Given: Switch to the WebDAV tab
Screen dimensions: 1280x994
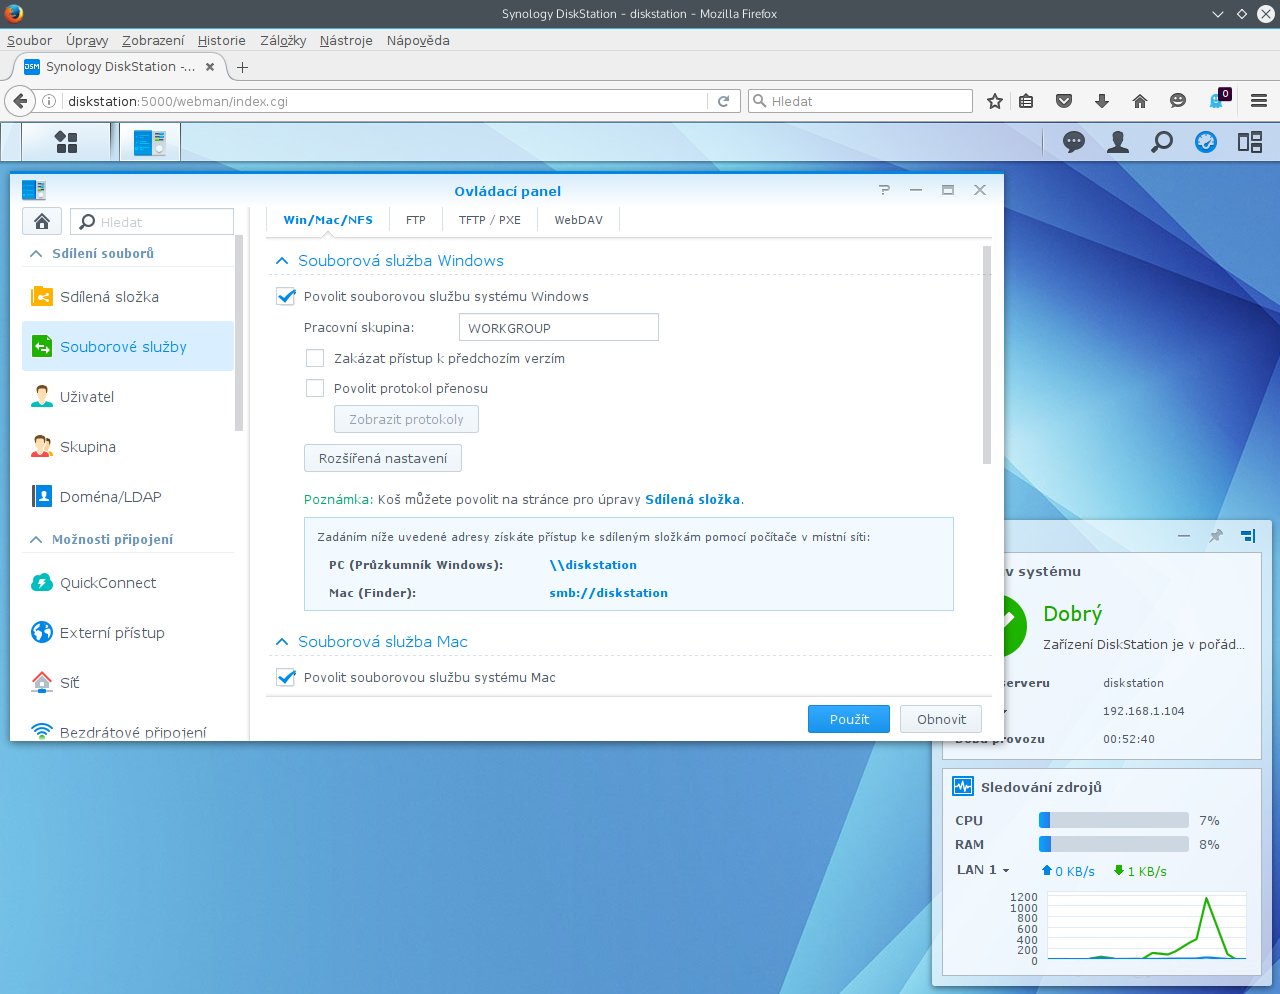Looking at the screenshot, I should click(579, 220).
